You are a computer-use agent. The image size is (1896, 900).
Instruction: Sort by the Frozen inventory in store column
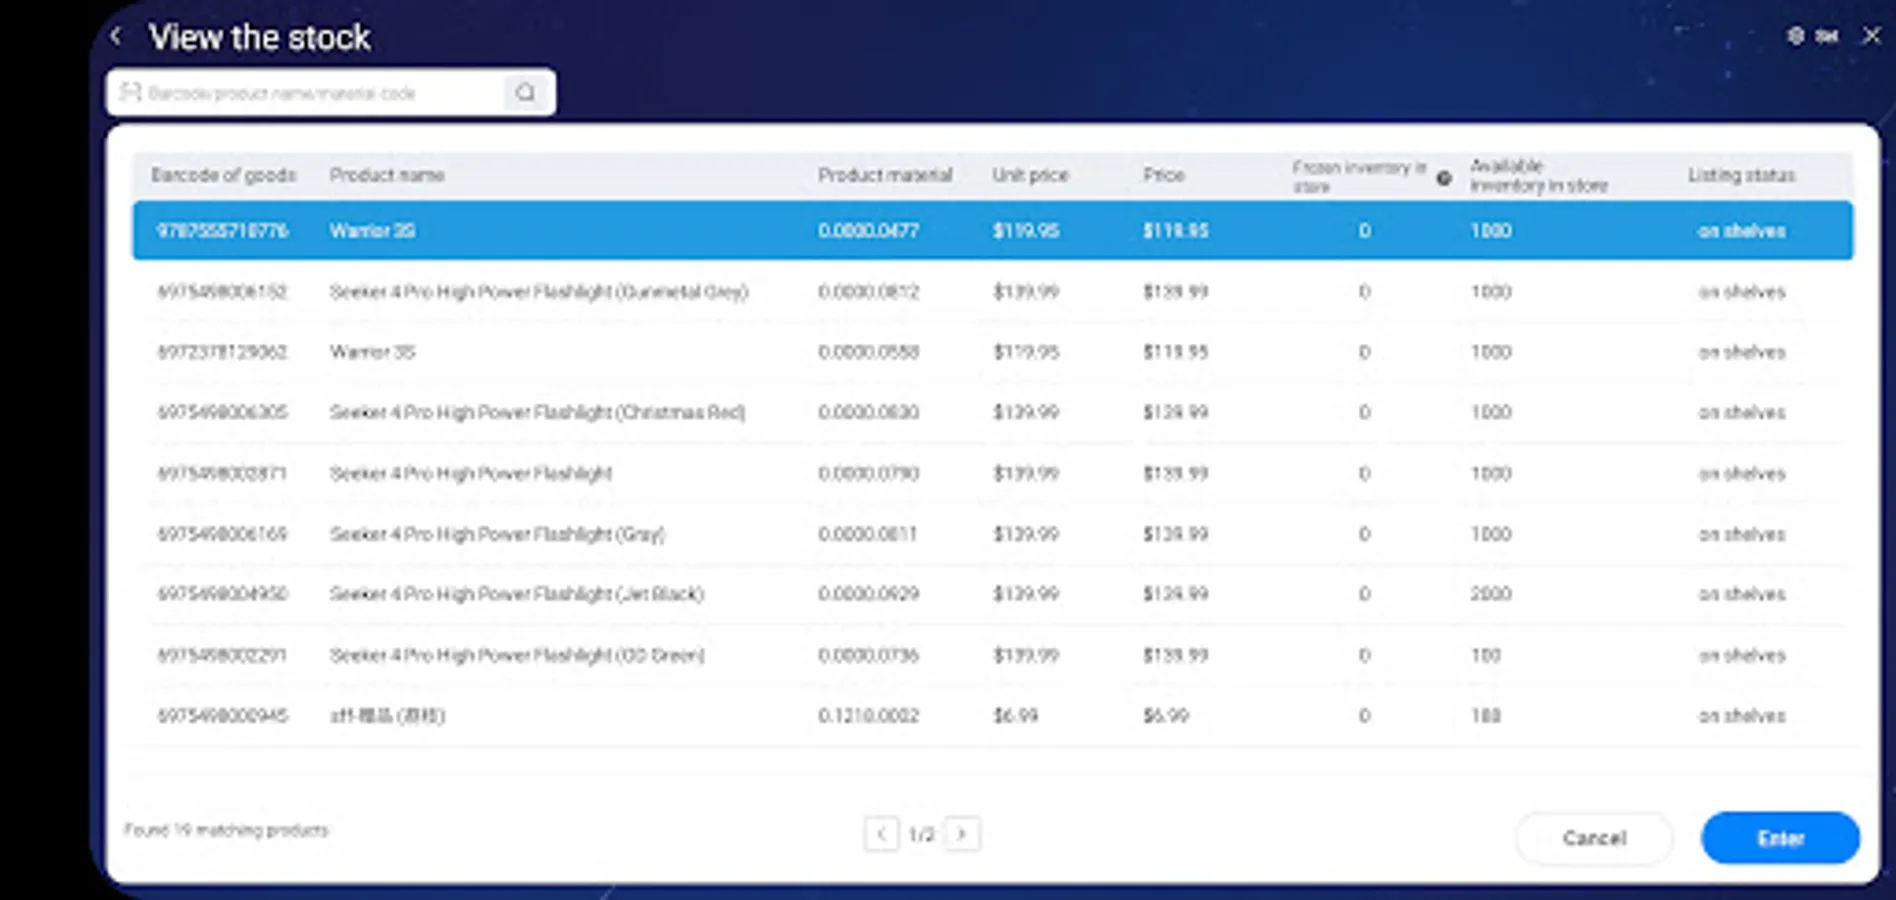(x=1360, y=175)
